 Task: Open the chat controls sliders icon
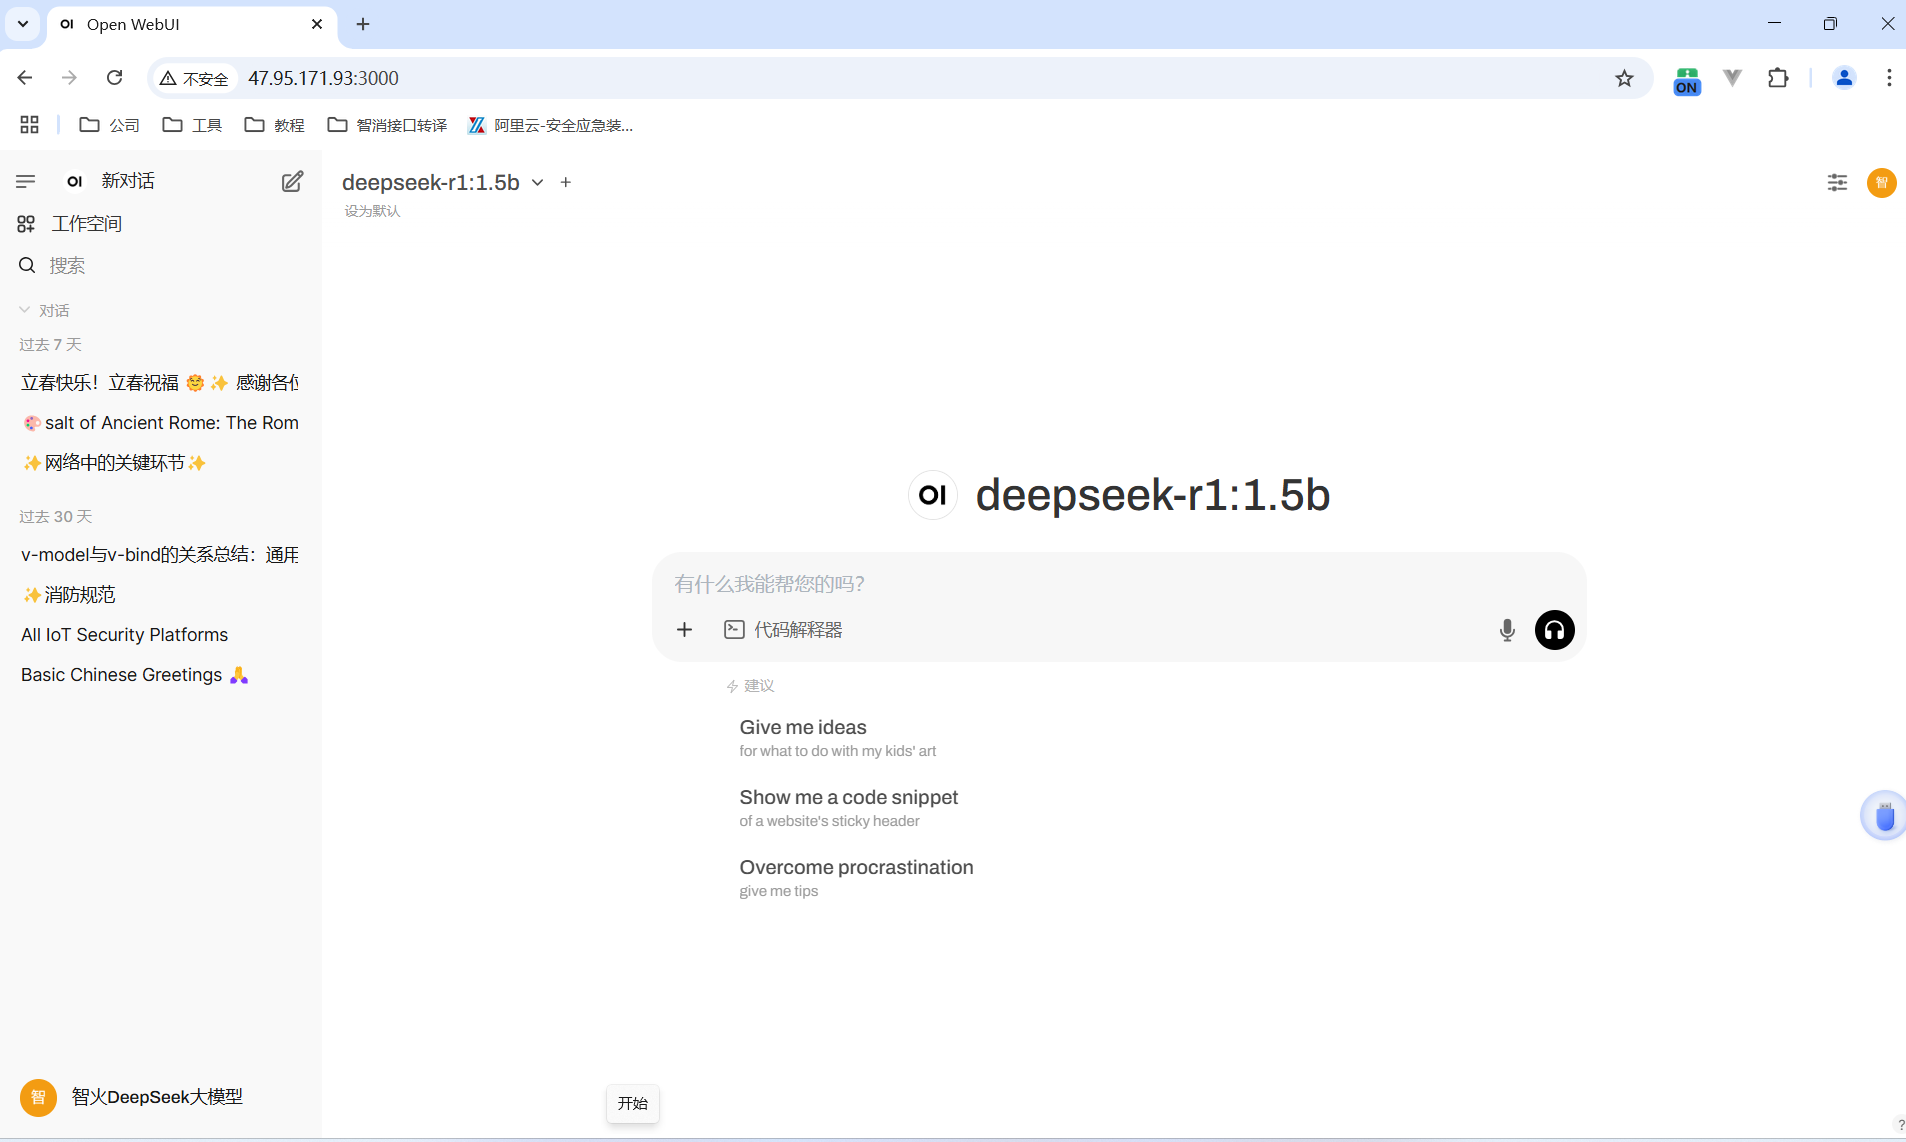tap(1837, 182)
